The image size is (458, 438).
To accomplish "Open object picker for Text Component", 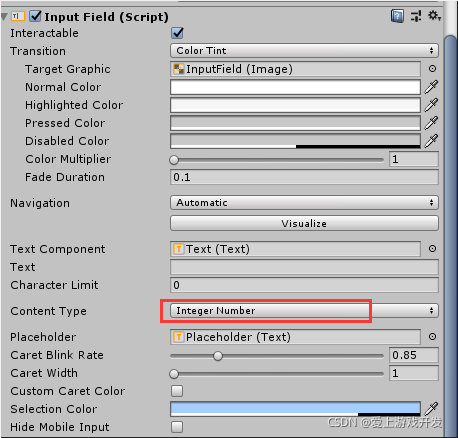I will [x=432, y=249].
